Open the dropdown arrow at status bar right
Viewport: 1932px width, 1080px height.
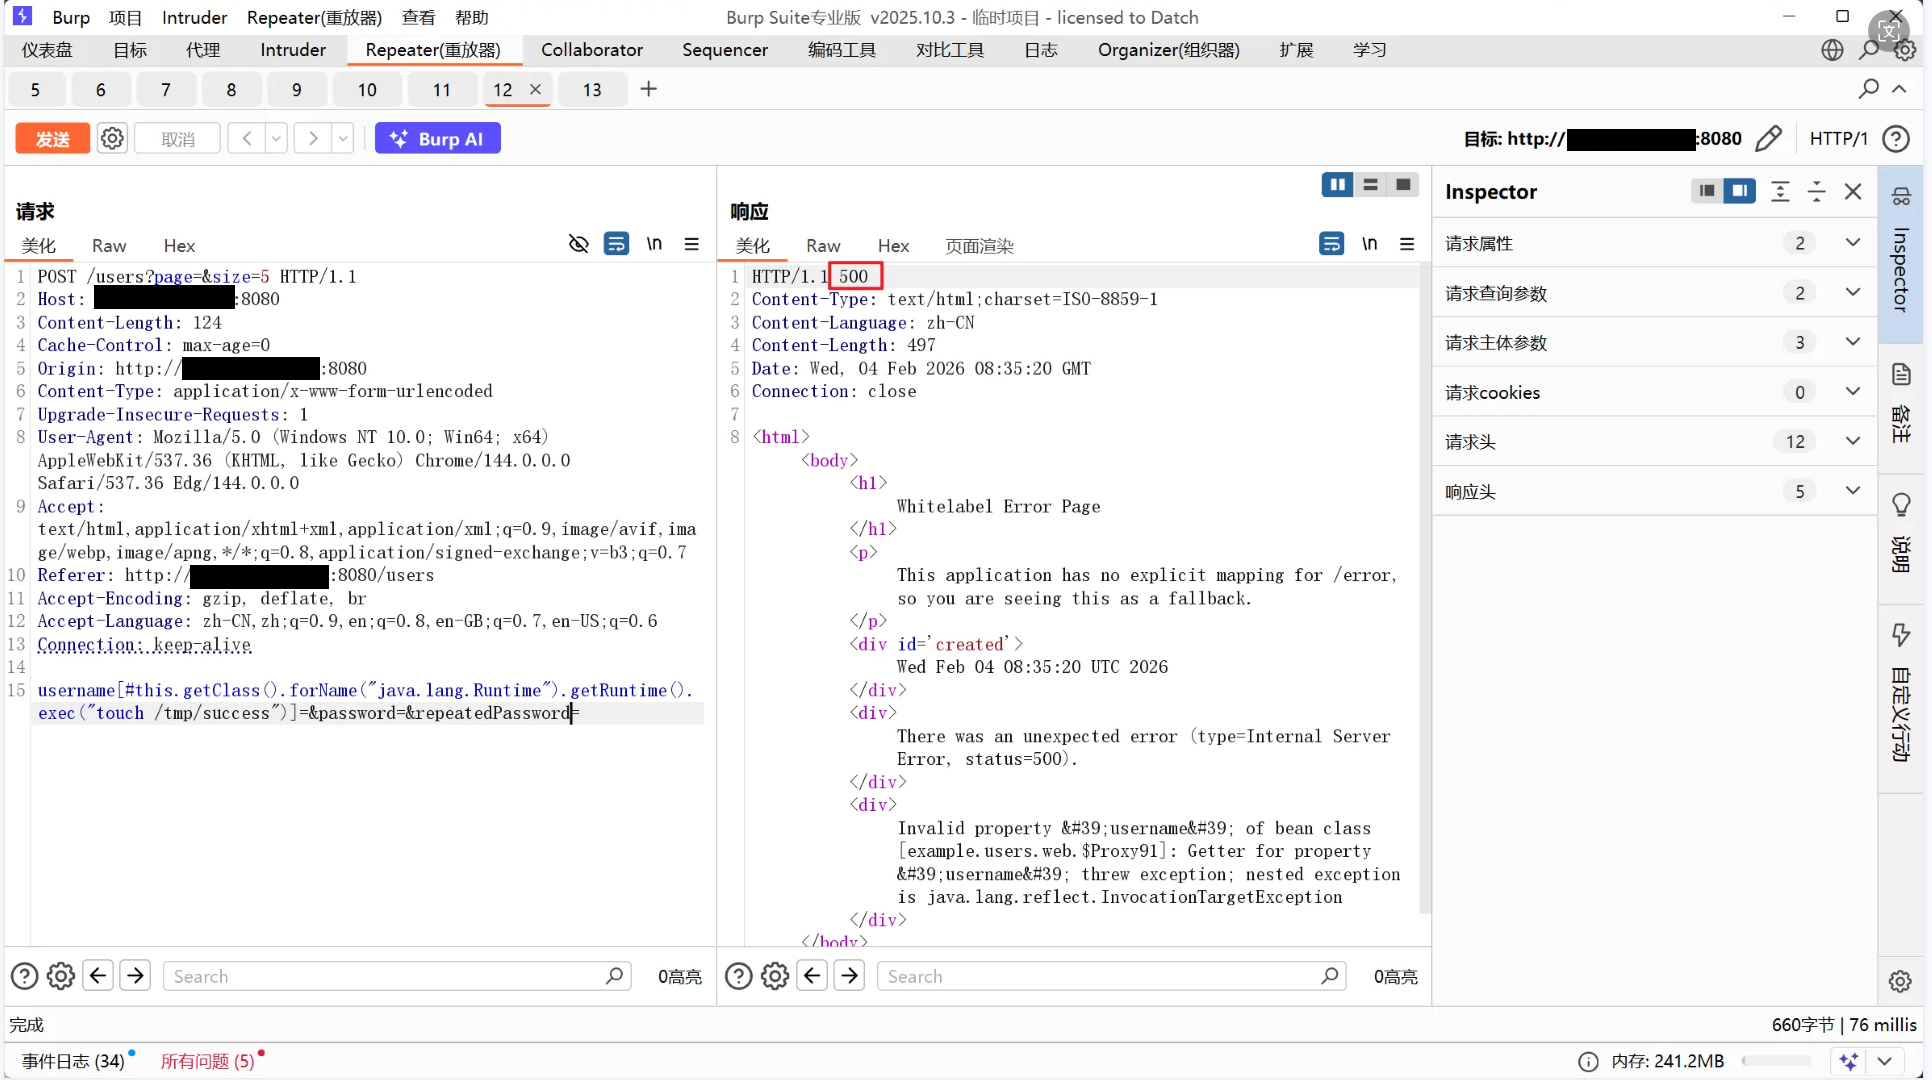coord(1884,1061)
